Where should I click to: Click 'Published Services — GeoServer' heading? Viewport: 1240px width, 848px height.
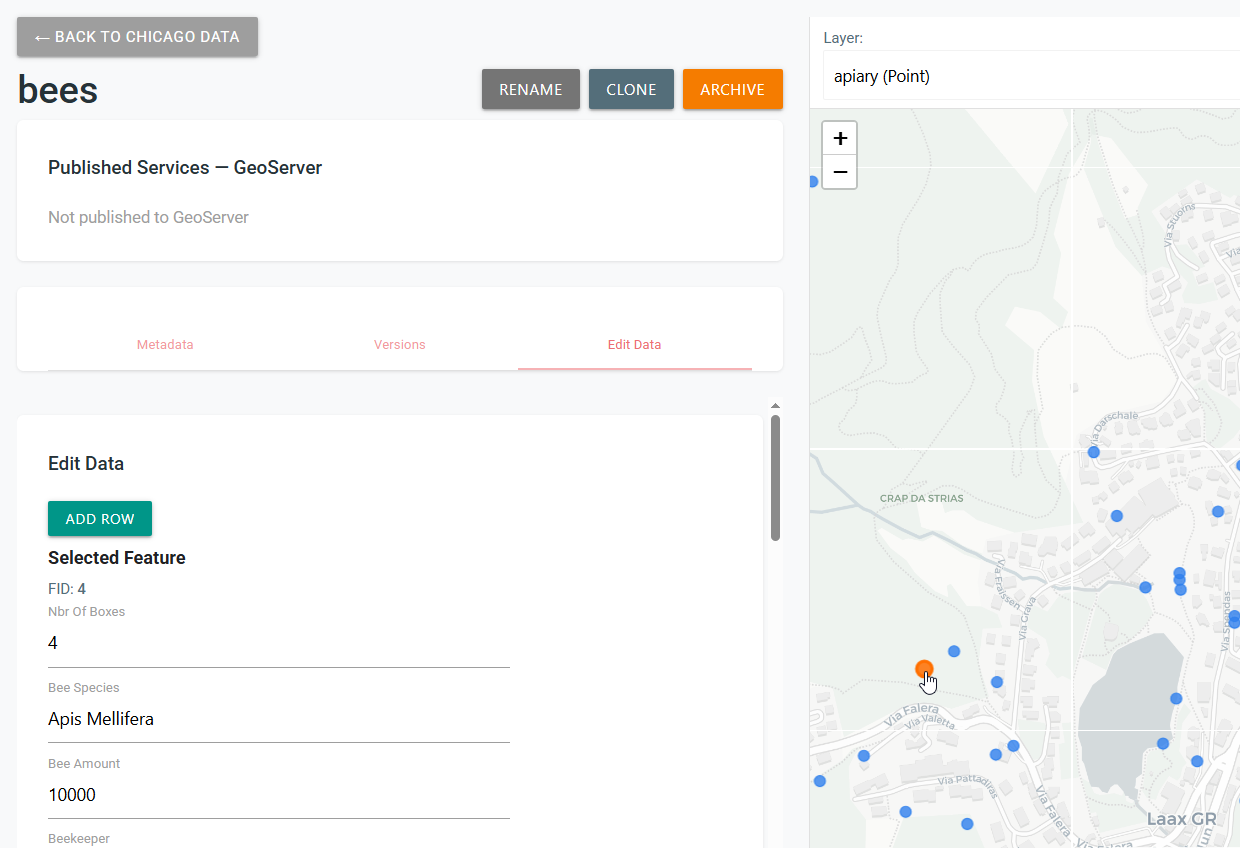tap(185, 168)
